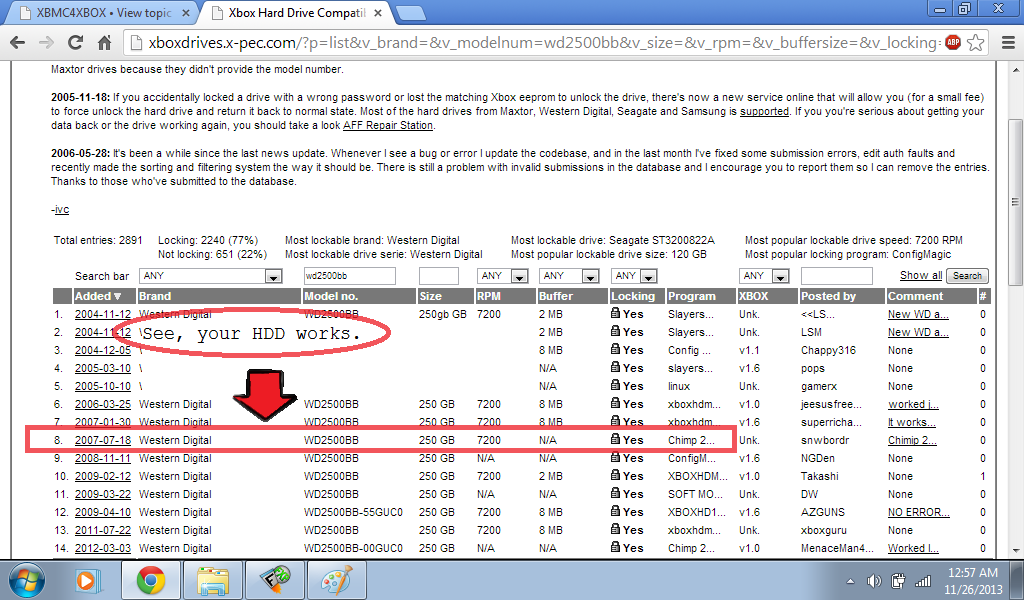Open FileZilla from the taskbar

point(274,580)
